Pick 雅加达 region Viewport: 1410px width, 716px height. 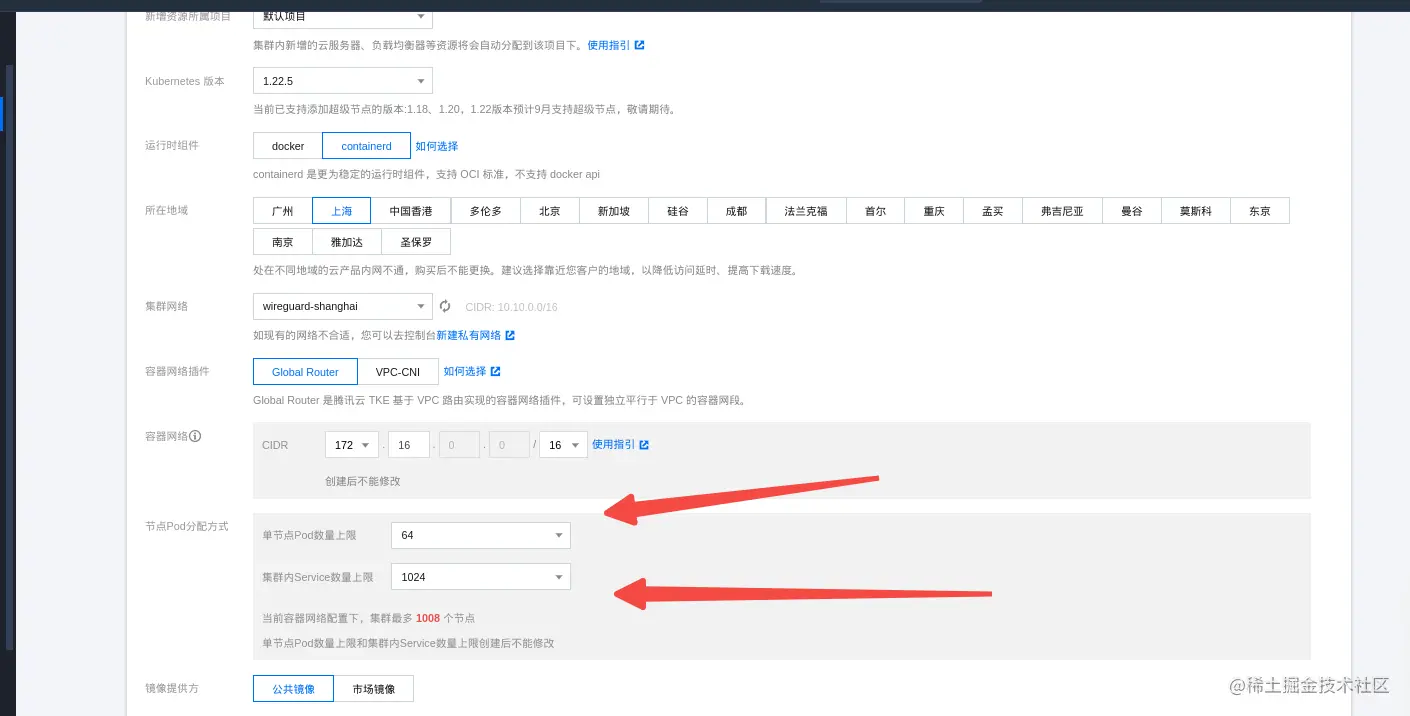(347, 242)
